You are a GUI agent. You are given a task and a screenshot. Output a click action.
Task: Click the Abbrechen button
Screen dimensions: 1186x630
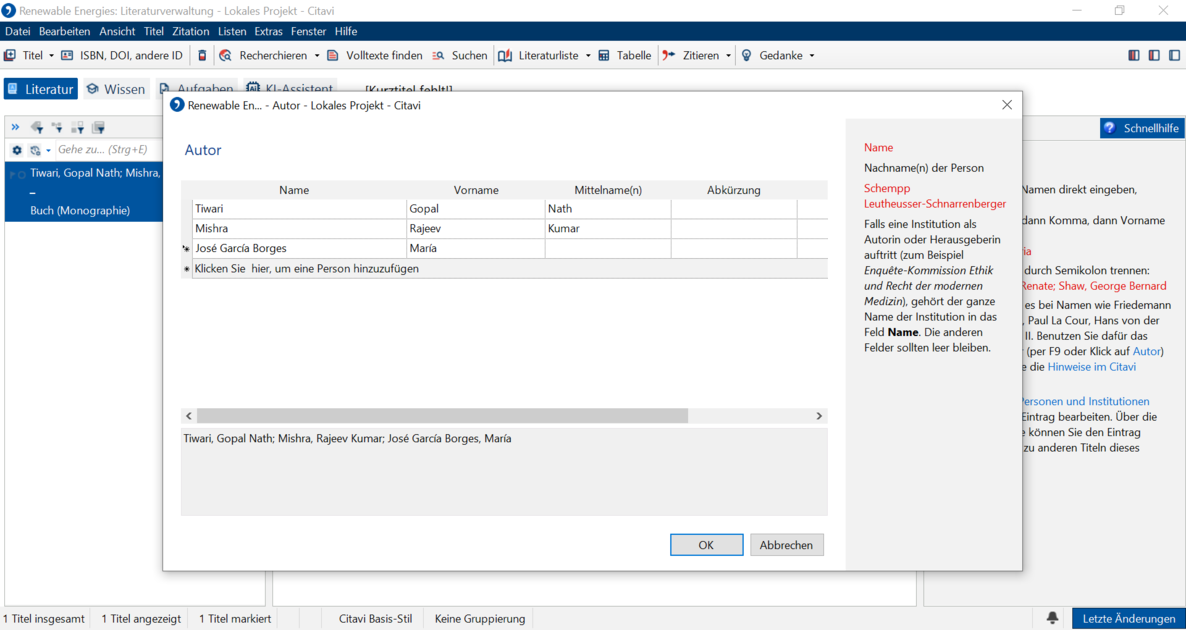(787, 545)
